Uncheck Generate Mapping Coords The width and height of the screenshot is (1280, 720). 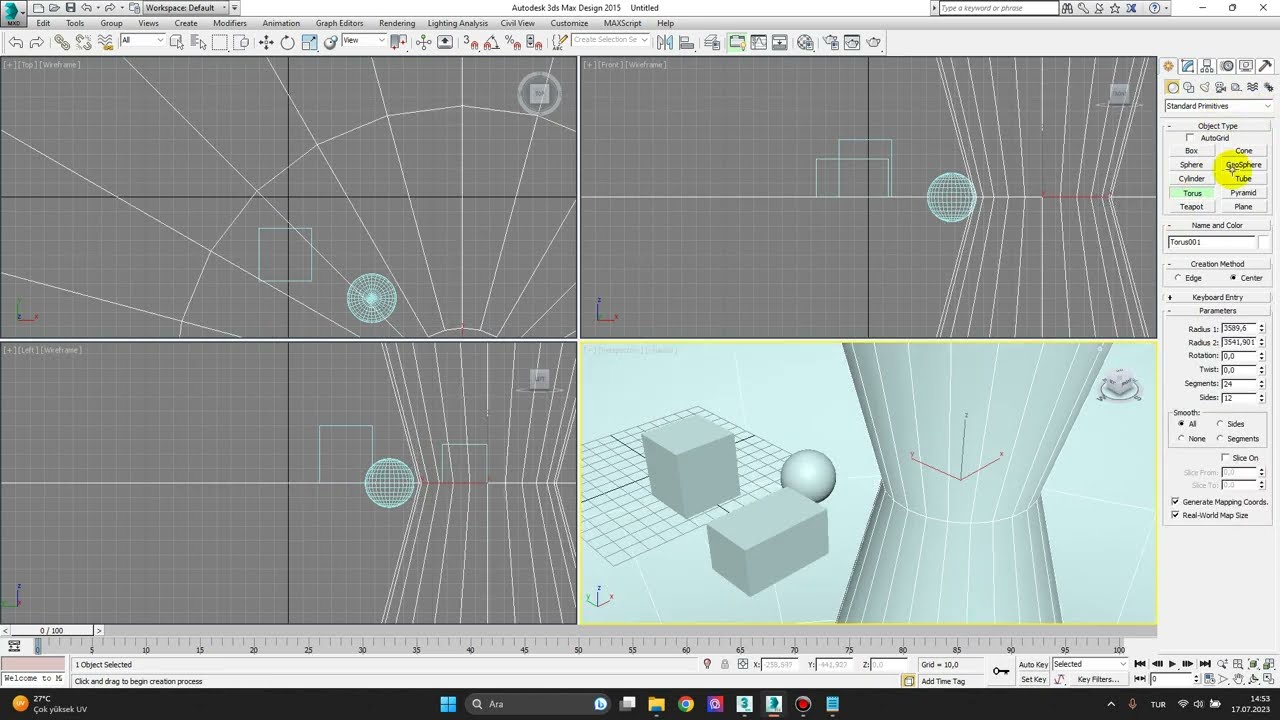(1175, 502)
